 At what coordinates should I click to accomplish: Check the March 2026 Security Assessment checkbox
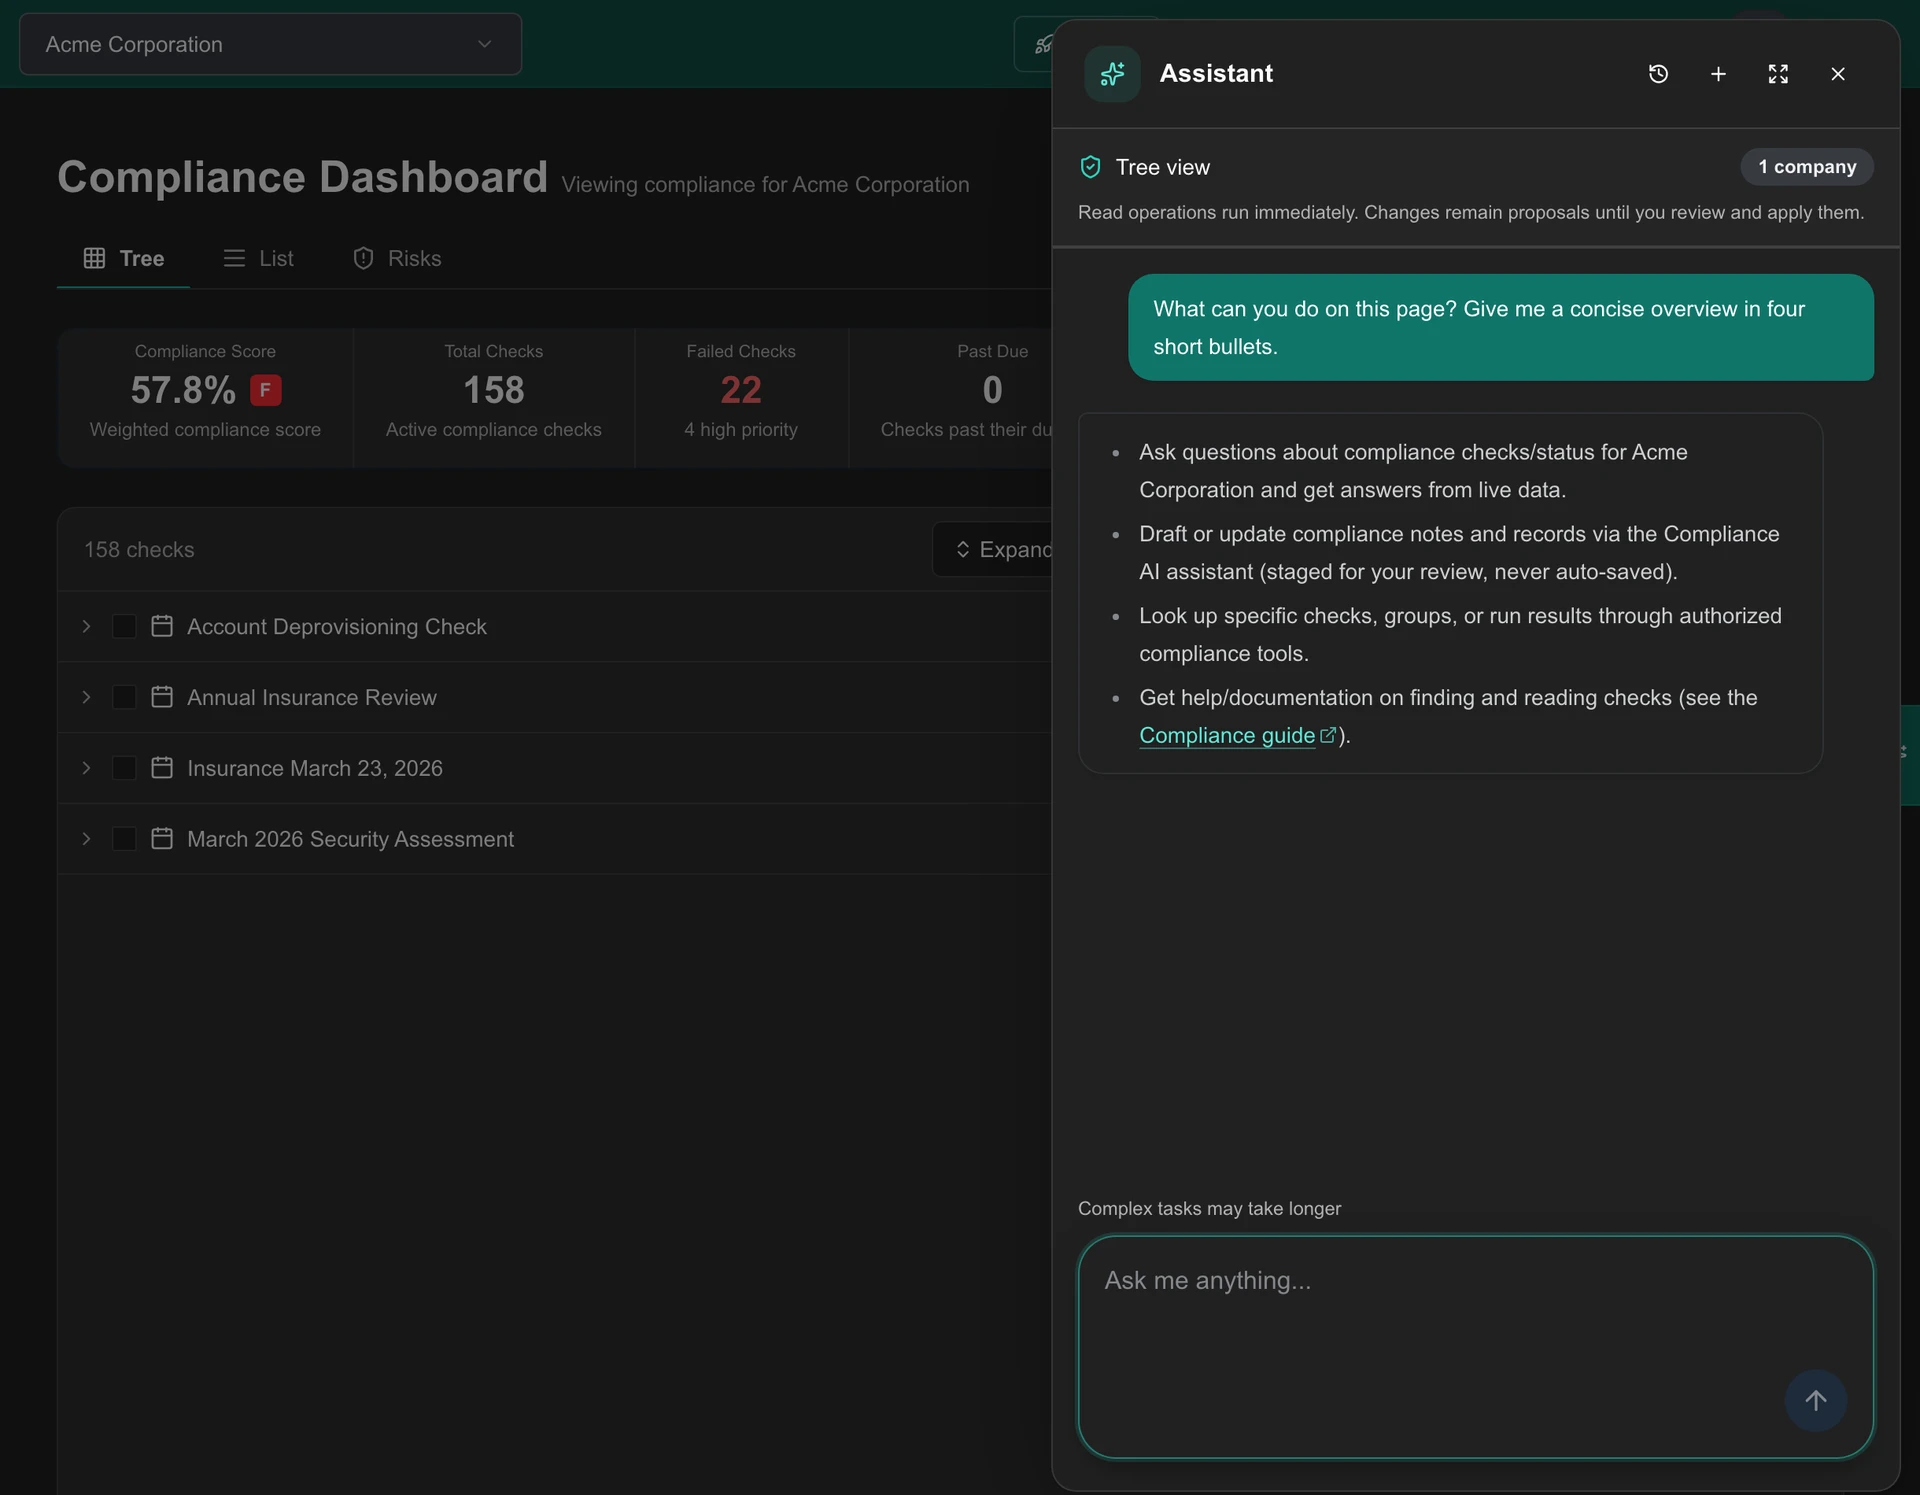tap(124, 839)
